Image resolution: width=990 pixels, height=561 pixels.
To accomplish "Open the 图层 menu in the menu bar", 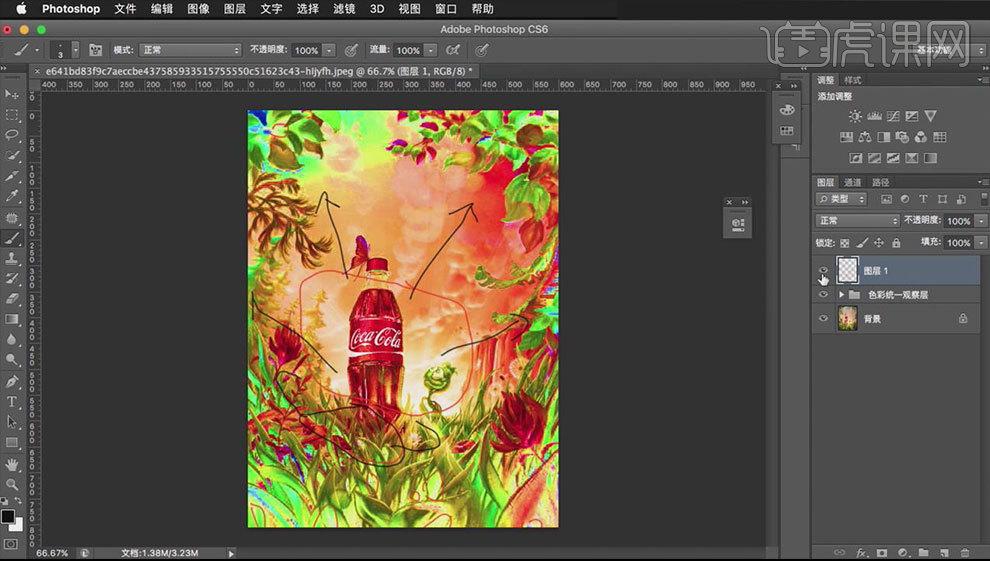I will click(x=234, y=9).
